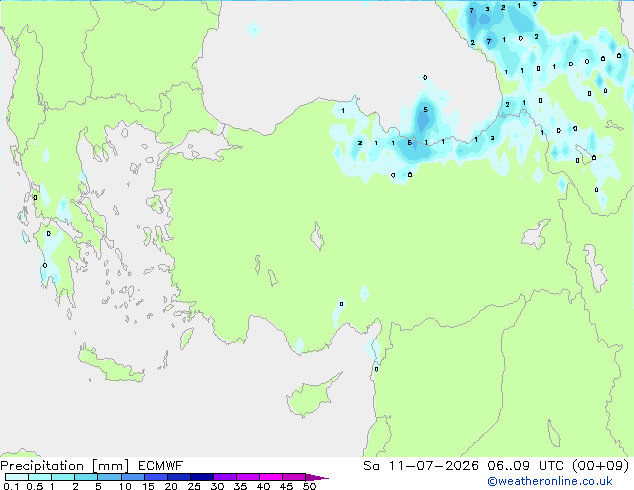Viewport: 634px width, 490px height.
Task: Click the '(00+09)' forecast offset text
Action: pos(601,466)
